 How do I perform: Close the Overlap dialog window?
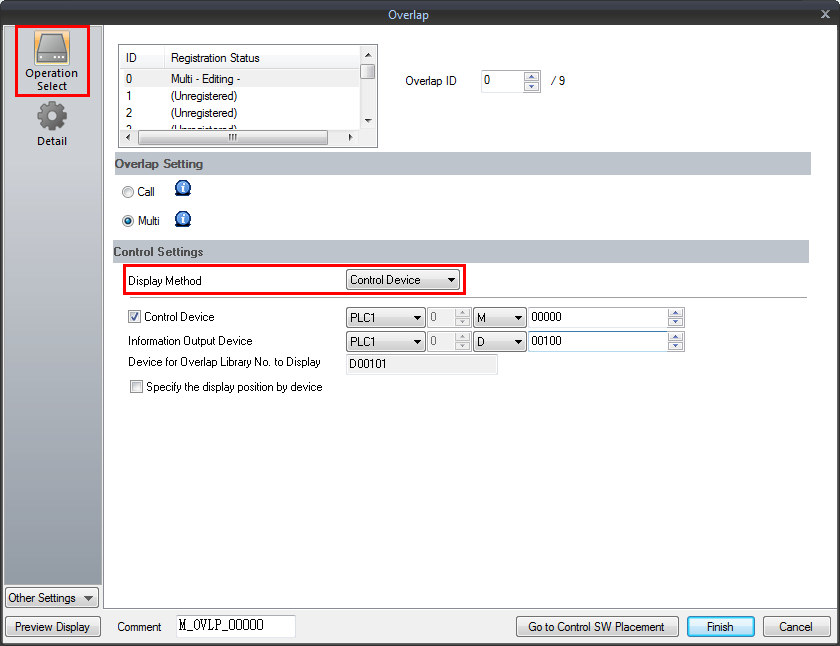(825, 13)
